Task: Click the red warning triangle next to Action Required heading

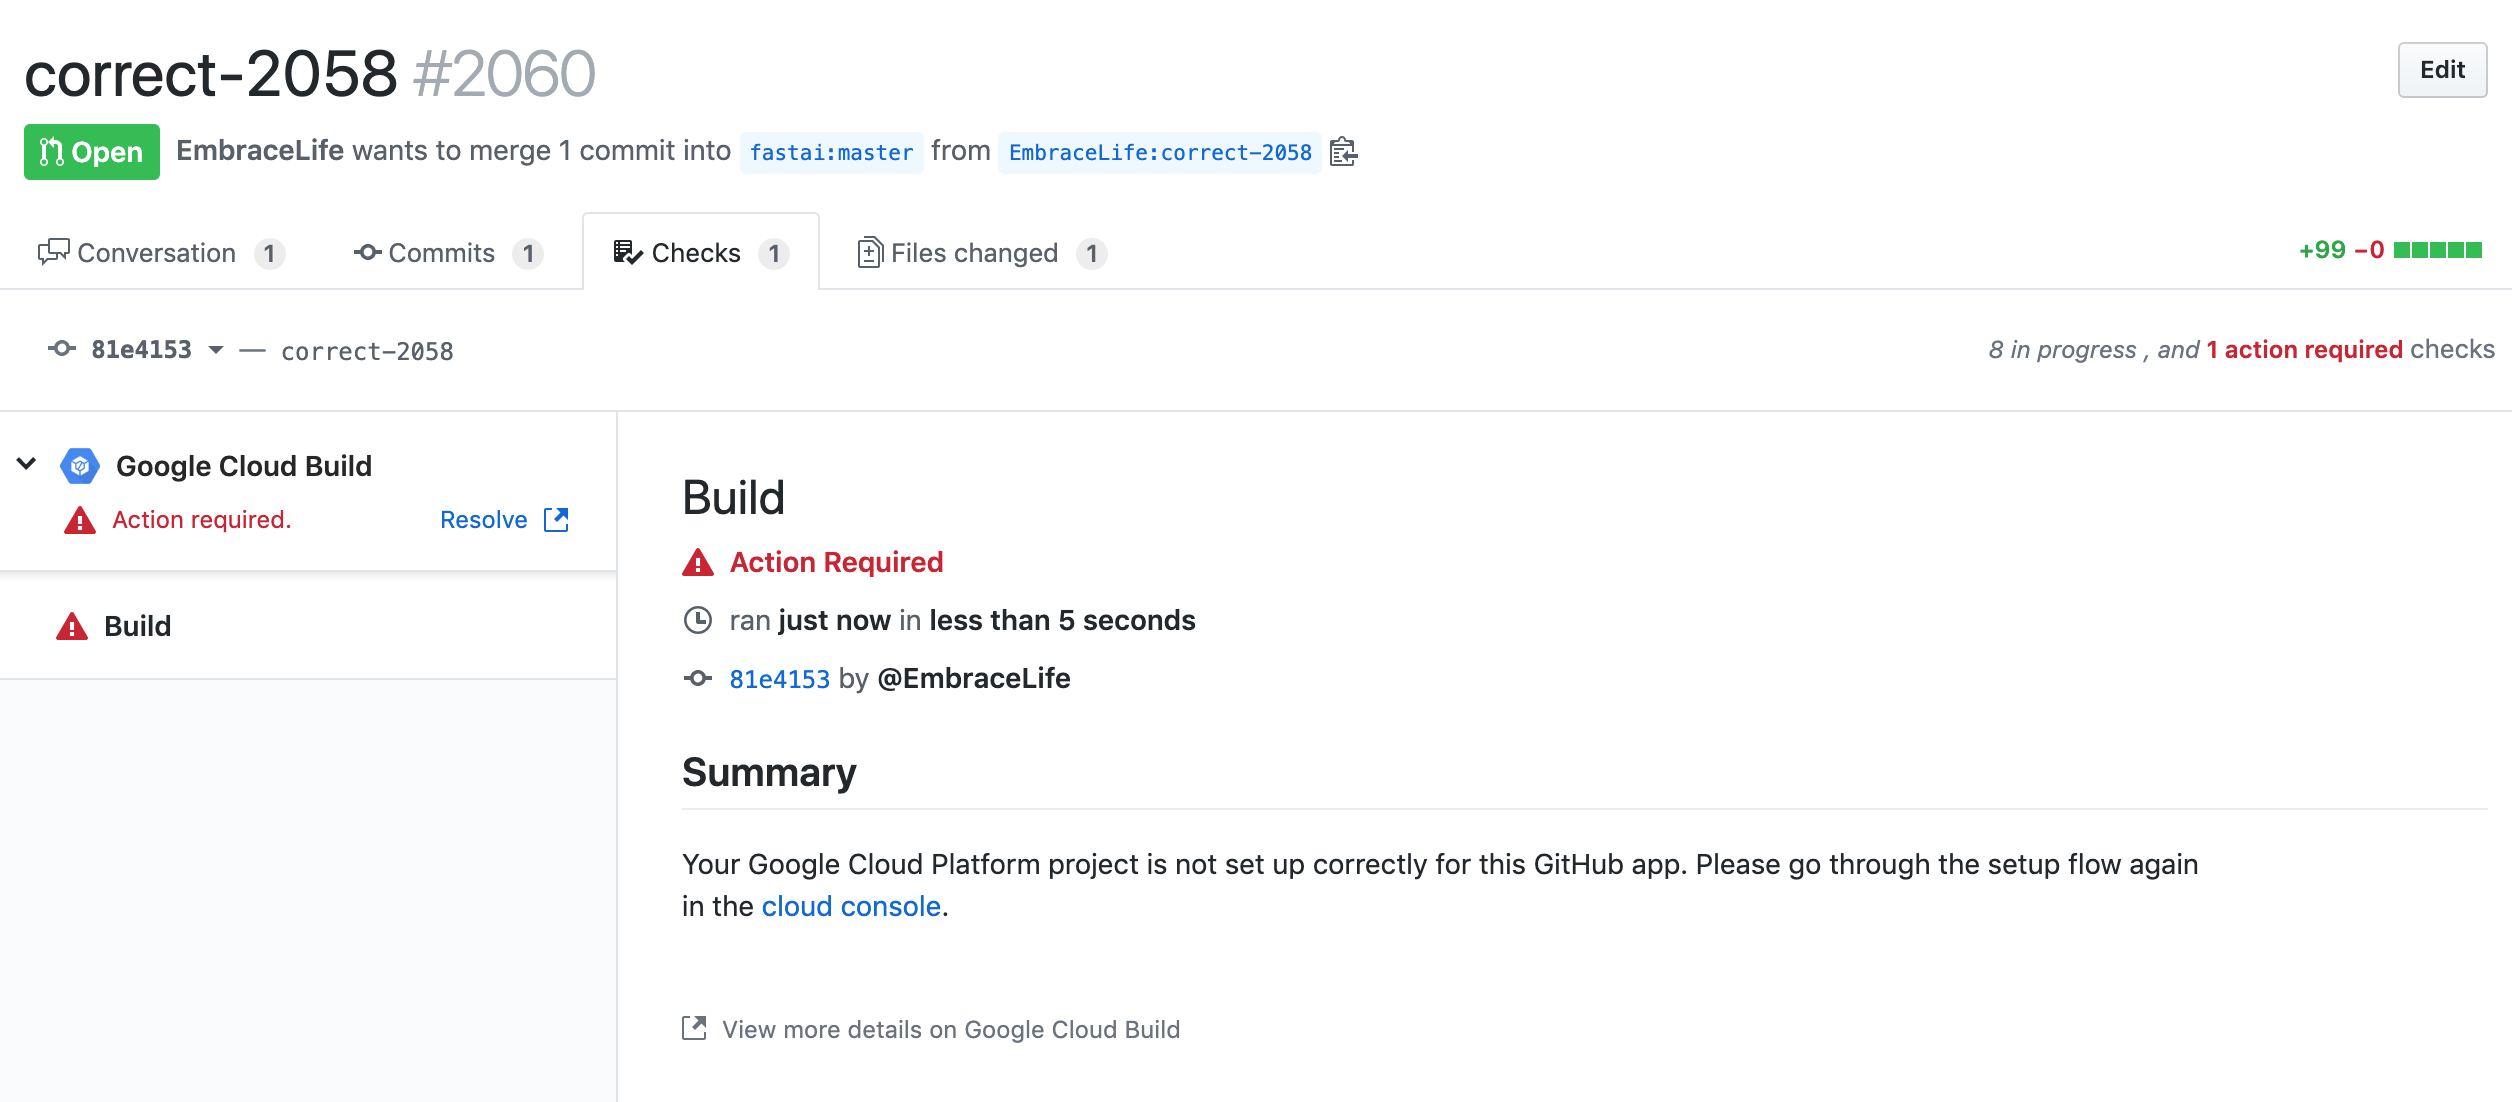Action: pyautogui.click(x=698, y=563)
